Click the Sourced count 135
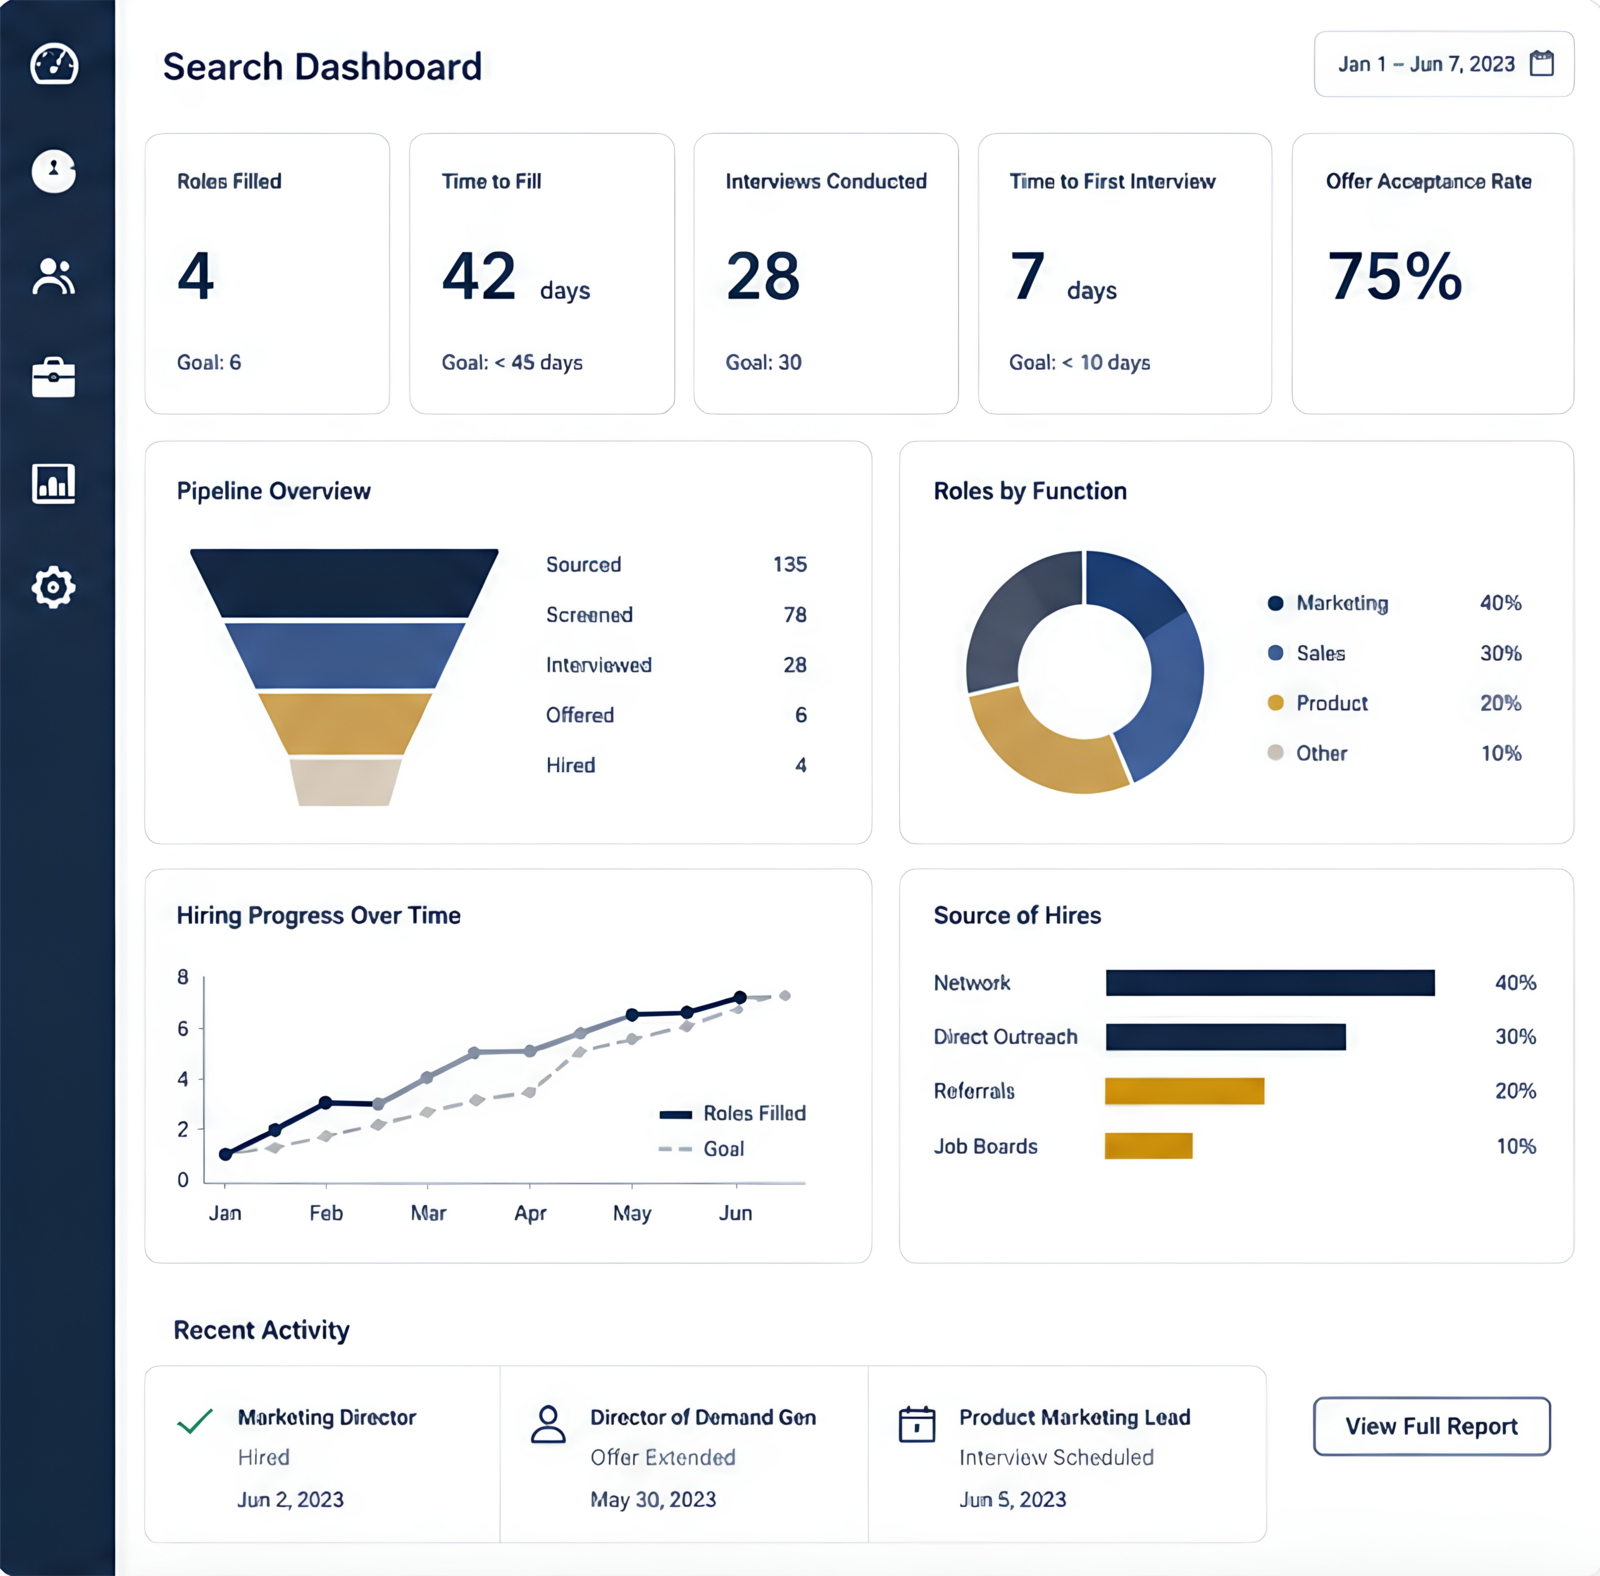The width and height of the screenshot is (1600, 1576). click(790, 564)
